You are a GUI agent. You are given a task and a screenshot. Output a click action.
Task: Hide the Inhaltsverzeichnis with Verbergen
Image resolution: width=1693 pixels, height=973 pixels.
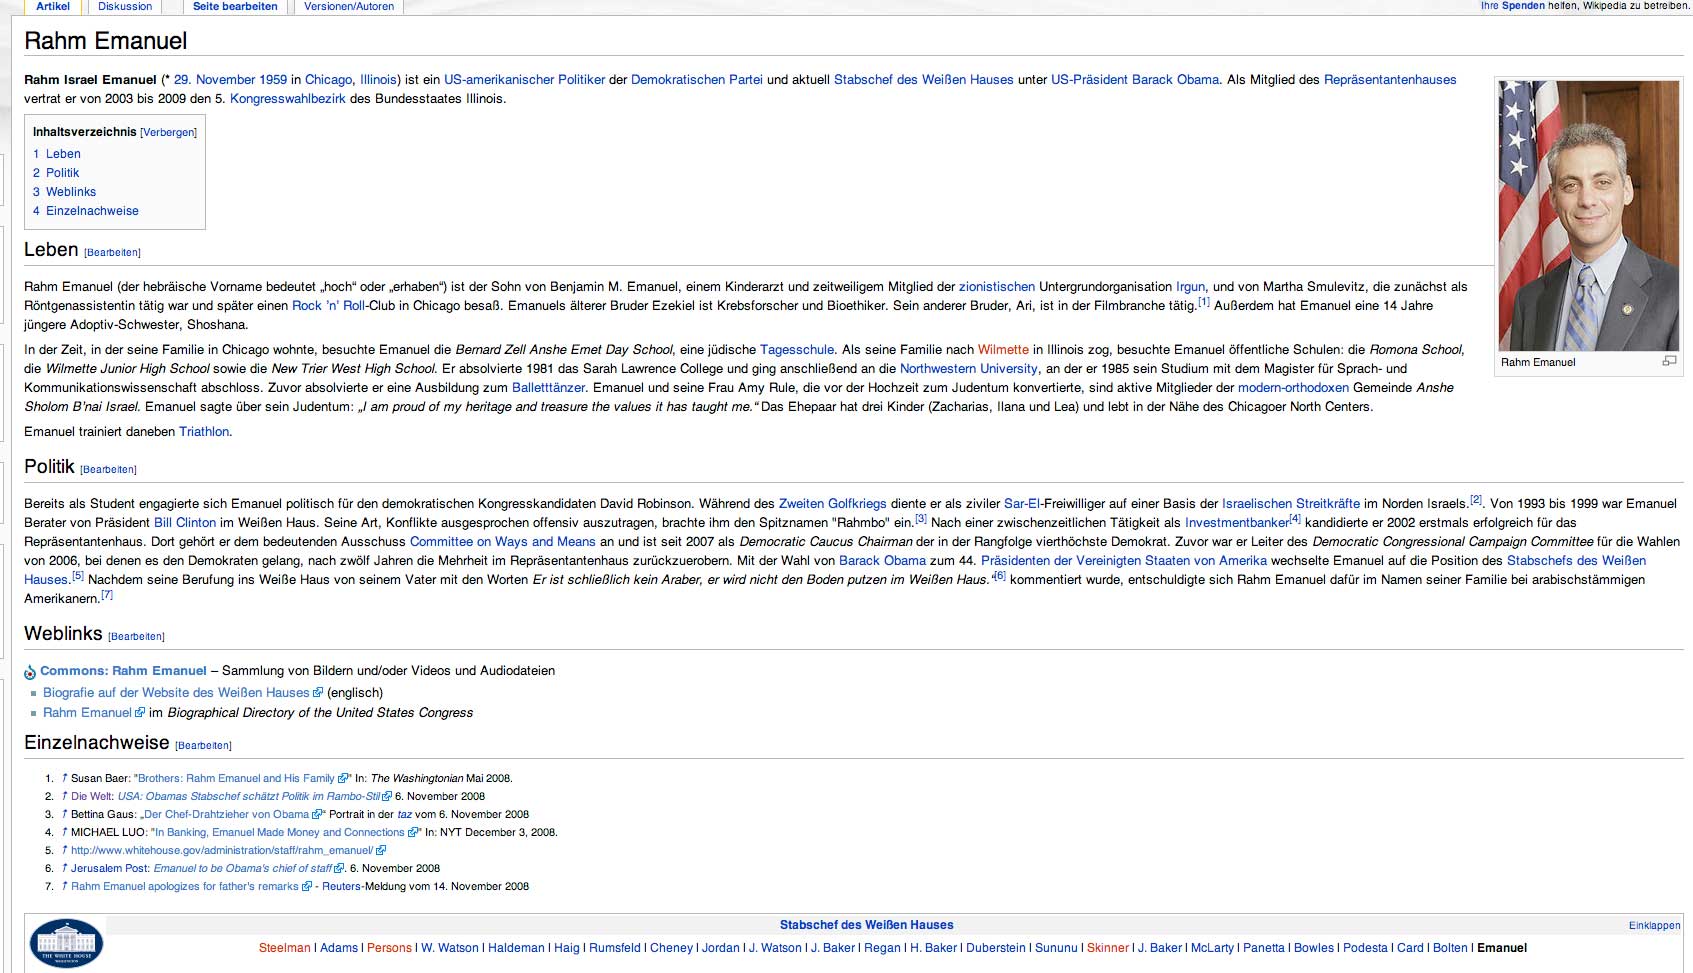coord(168,133)
